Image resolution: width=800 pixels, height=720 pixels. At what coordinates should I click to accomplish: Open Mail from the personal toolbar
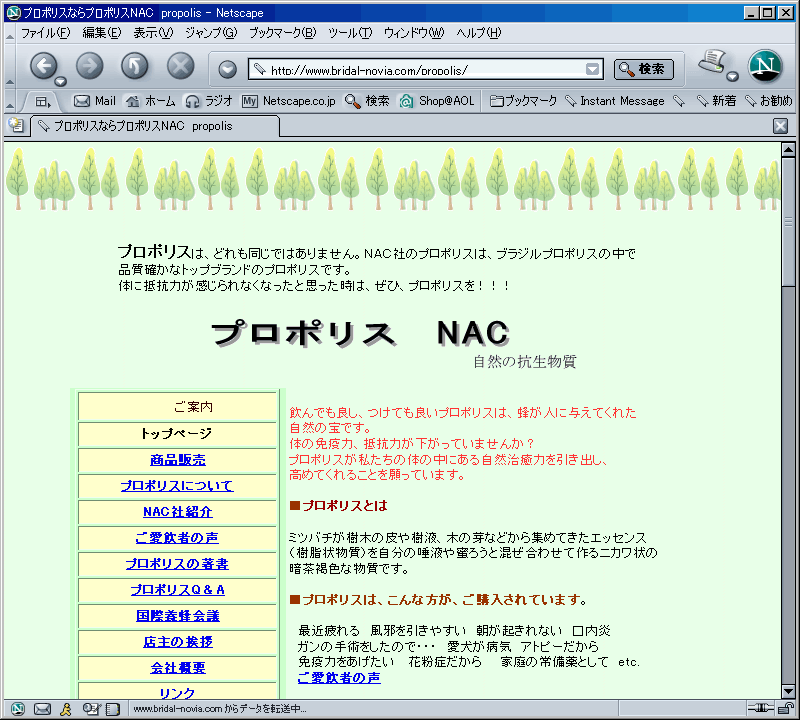95,101
